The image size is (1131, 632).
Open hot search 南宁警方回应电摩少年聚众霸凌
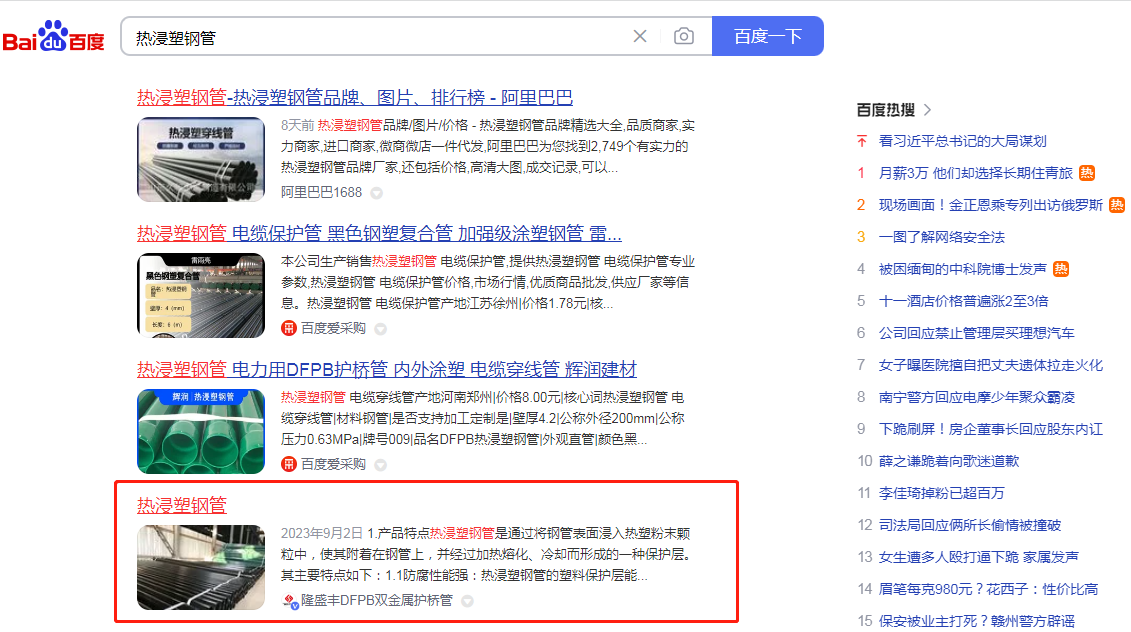point(977,397)
